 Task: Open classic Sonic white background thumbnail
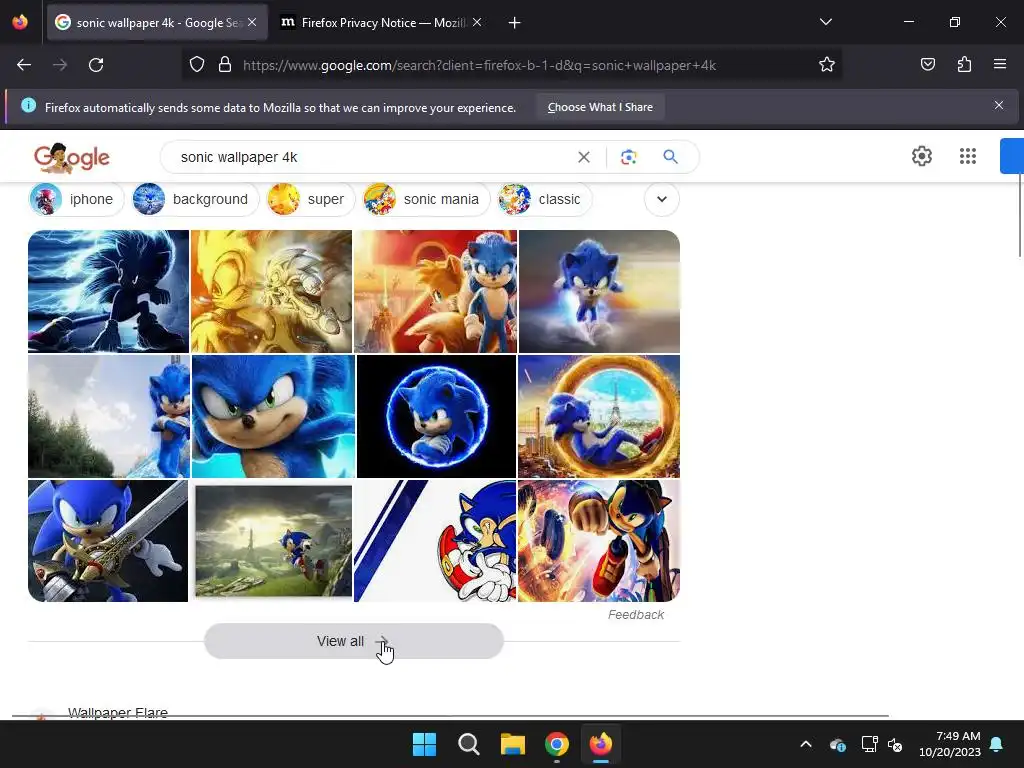pyautogui.click(x=435, y=541)
